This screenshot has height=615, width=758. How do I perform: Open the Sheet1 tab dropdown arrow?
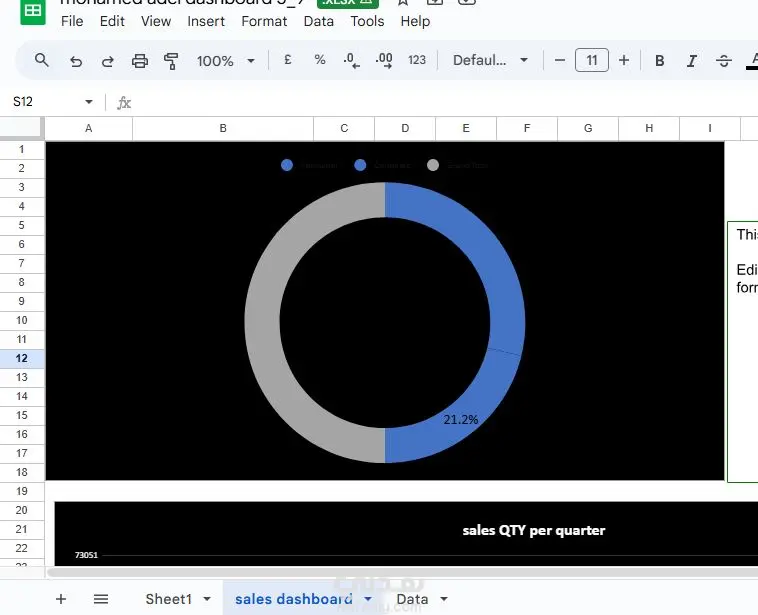207,599
